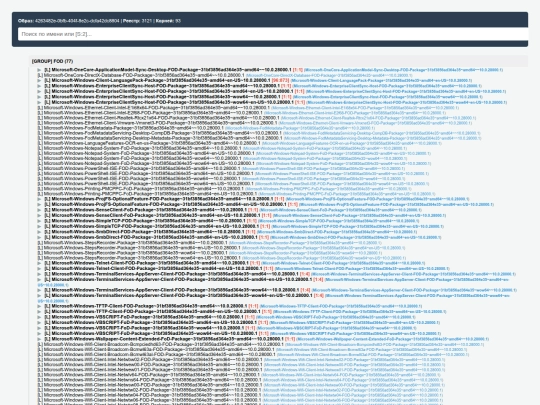Expand VBSCRIPT FoD wow64 en-US arrow

[x=39, y=333]
